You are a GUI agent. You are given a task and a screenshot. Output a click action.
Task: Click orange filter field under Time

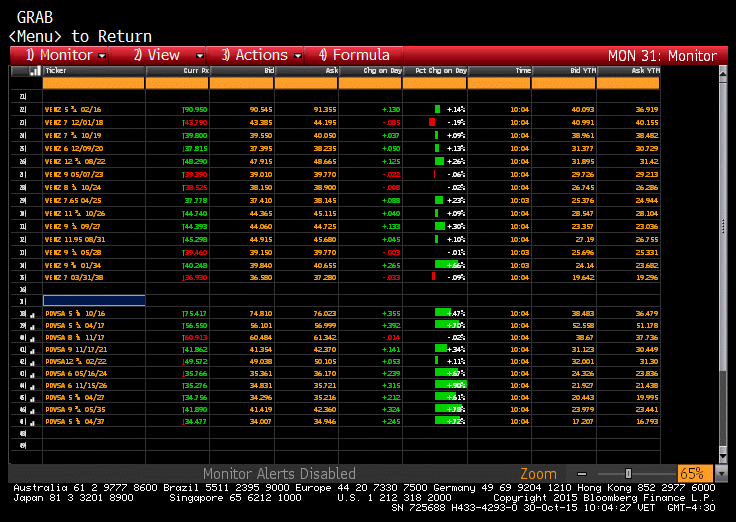tap(499, 84)
